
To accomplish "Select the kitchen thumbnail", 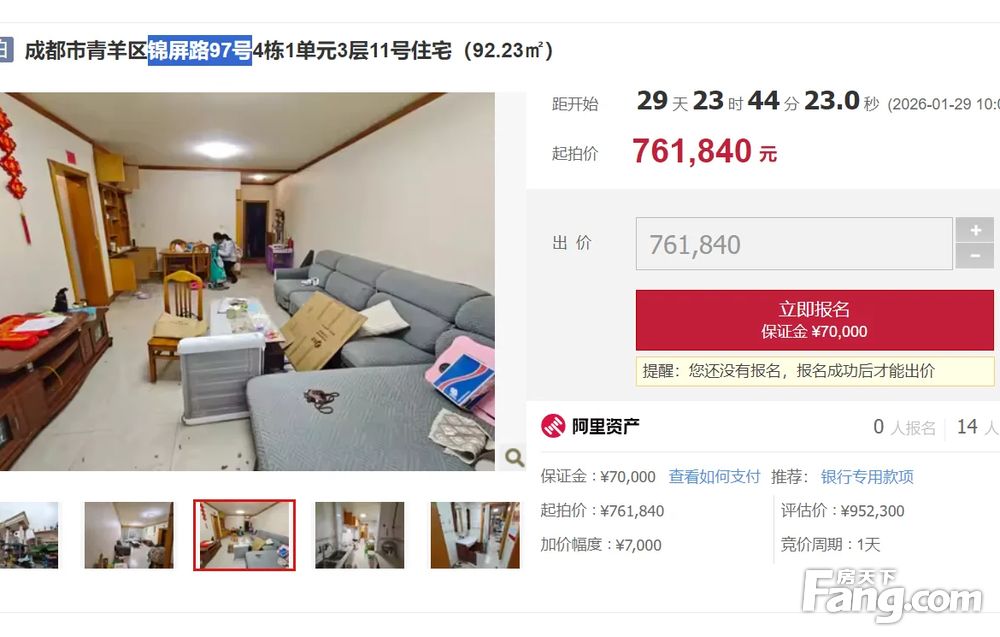I will (360, 535).
